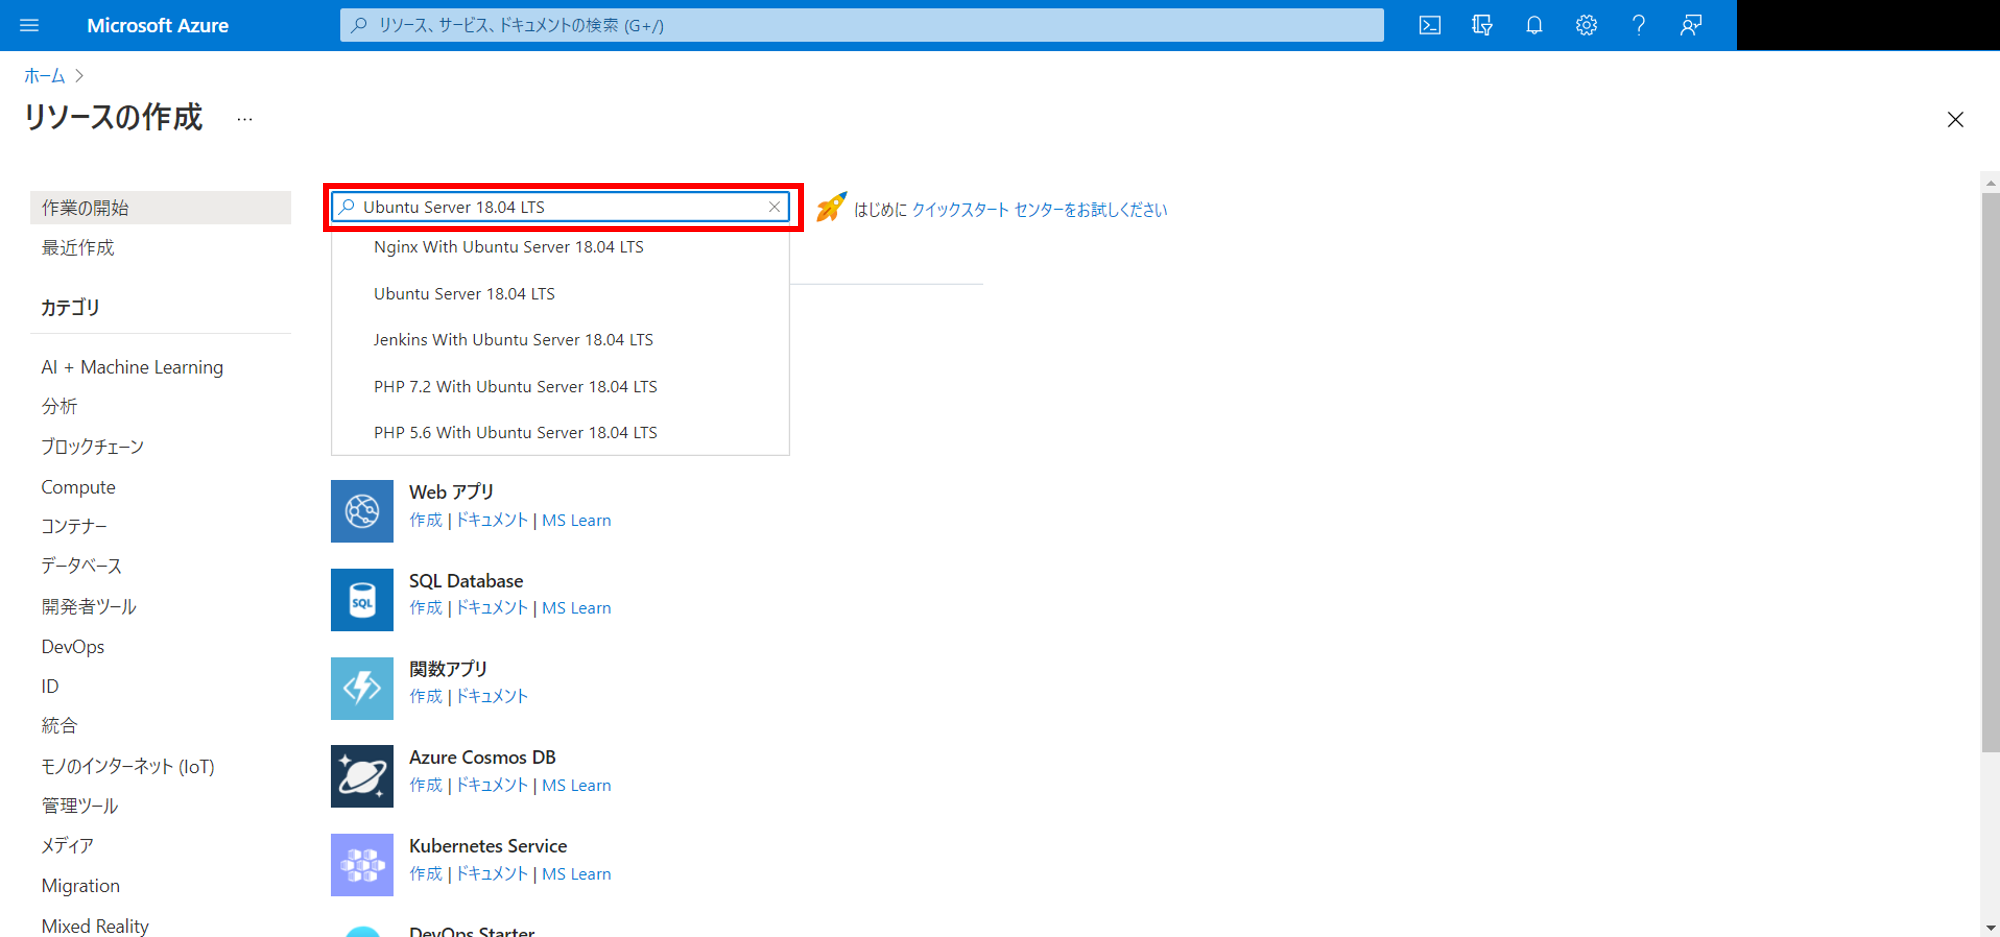This screenshot has height=937, width=2000.
Task: Go to ホーム breadcrumb
Action: pyautogui.click(x=44, y=76)
